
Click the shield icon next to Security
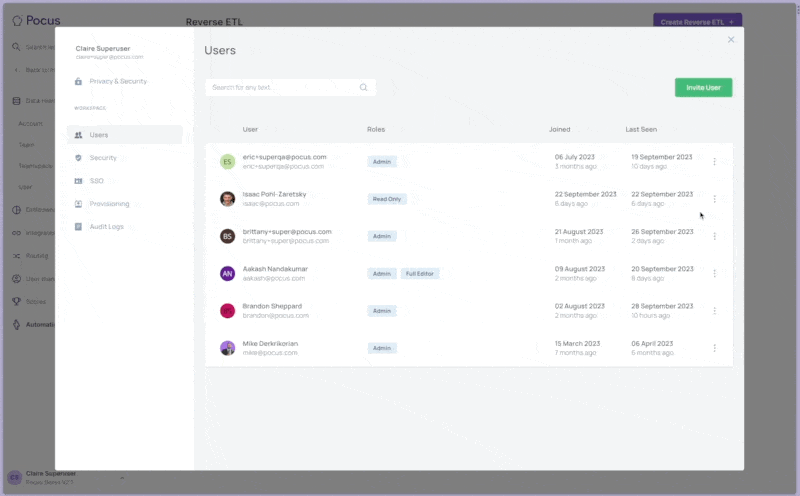click(78, 158)
